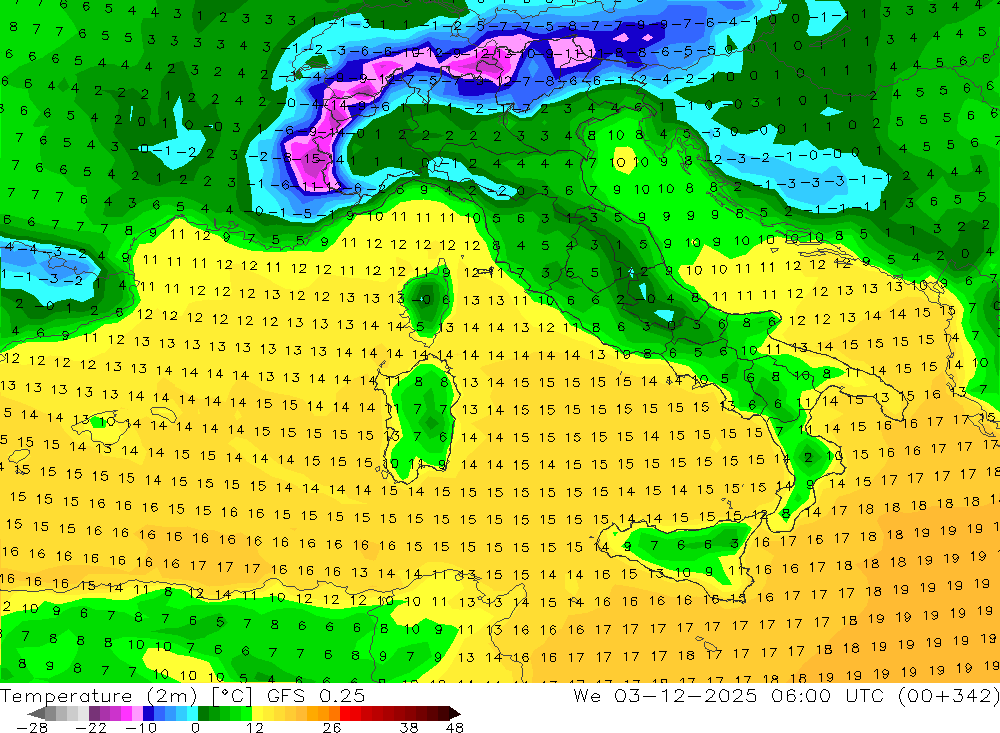Click the '-22' label under the color scale
This screenshot has width=1000, height=733.
click(x=91, y=728)
